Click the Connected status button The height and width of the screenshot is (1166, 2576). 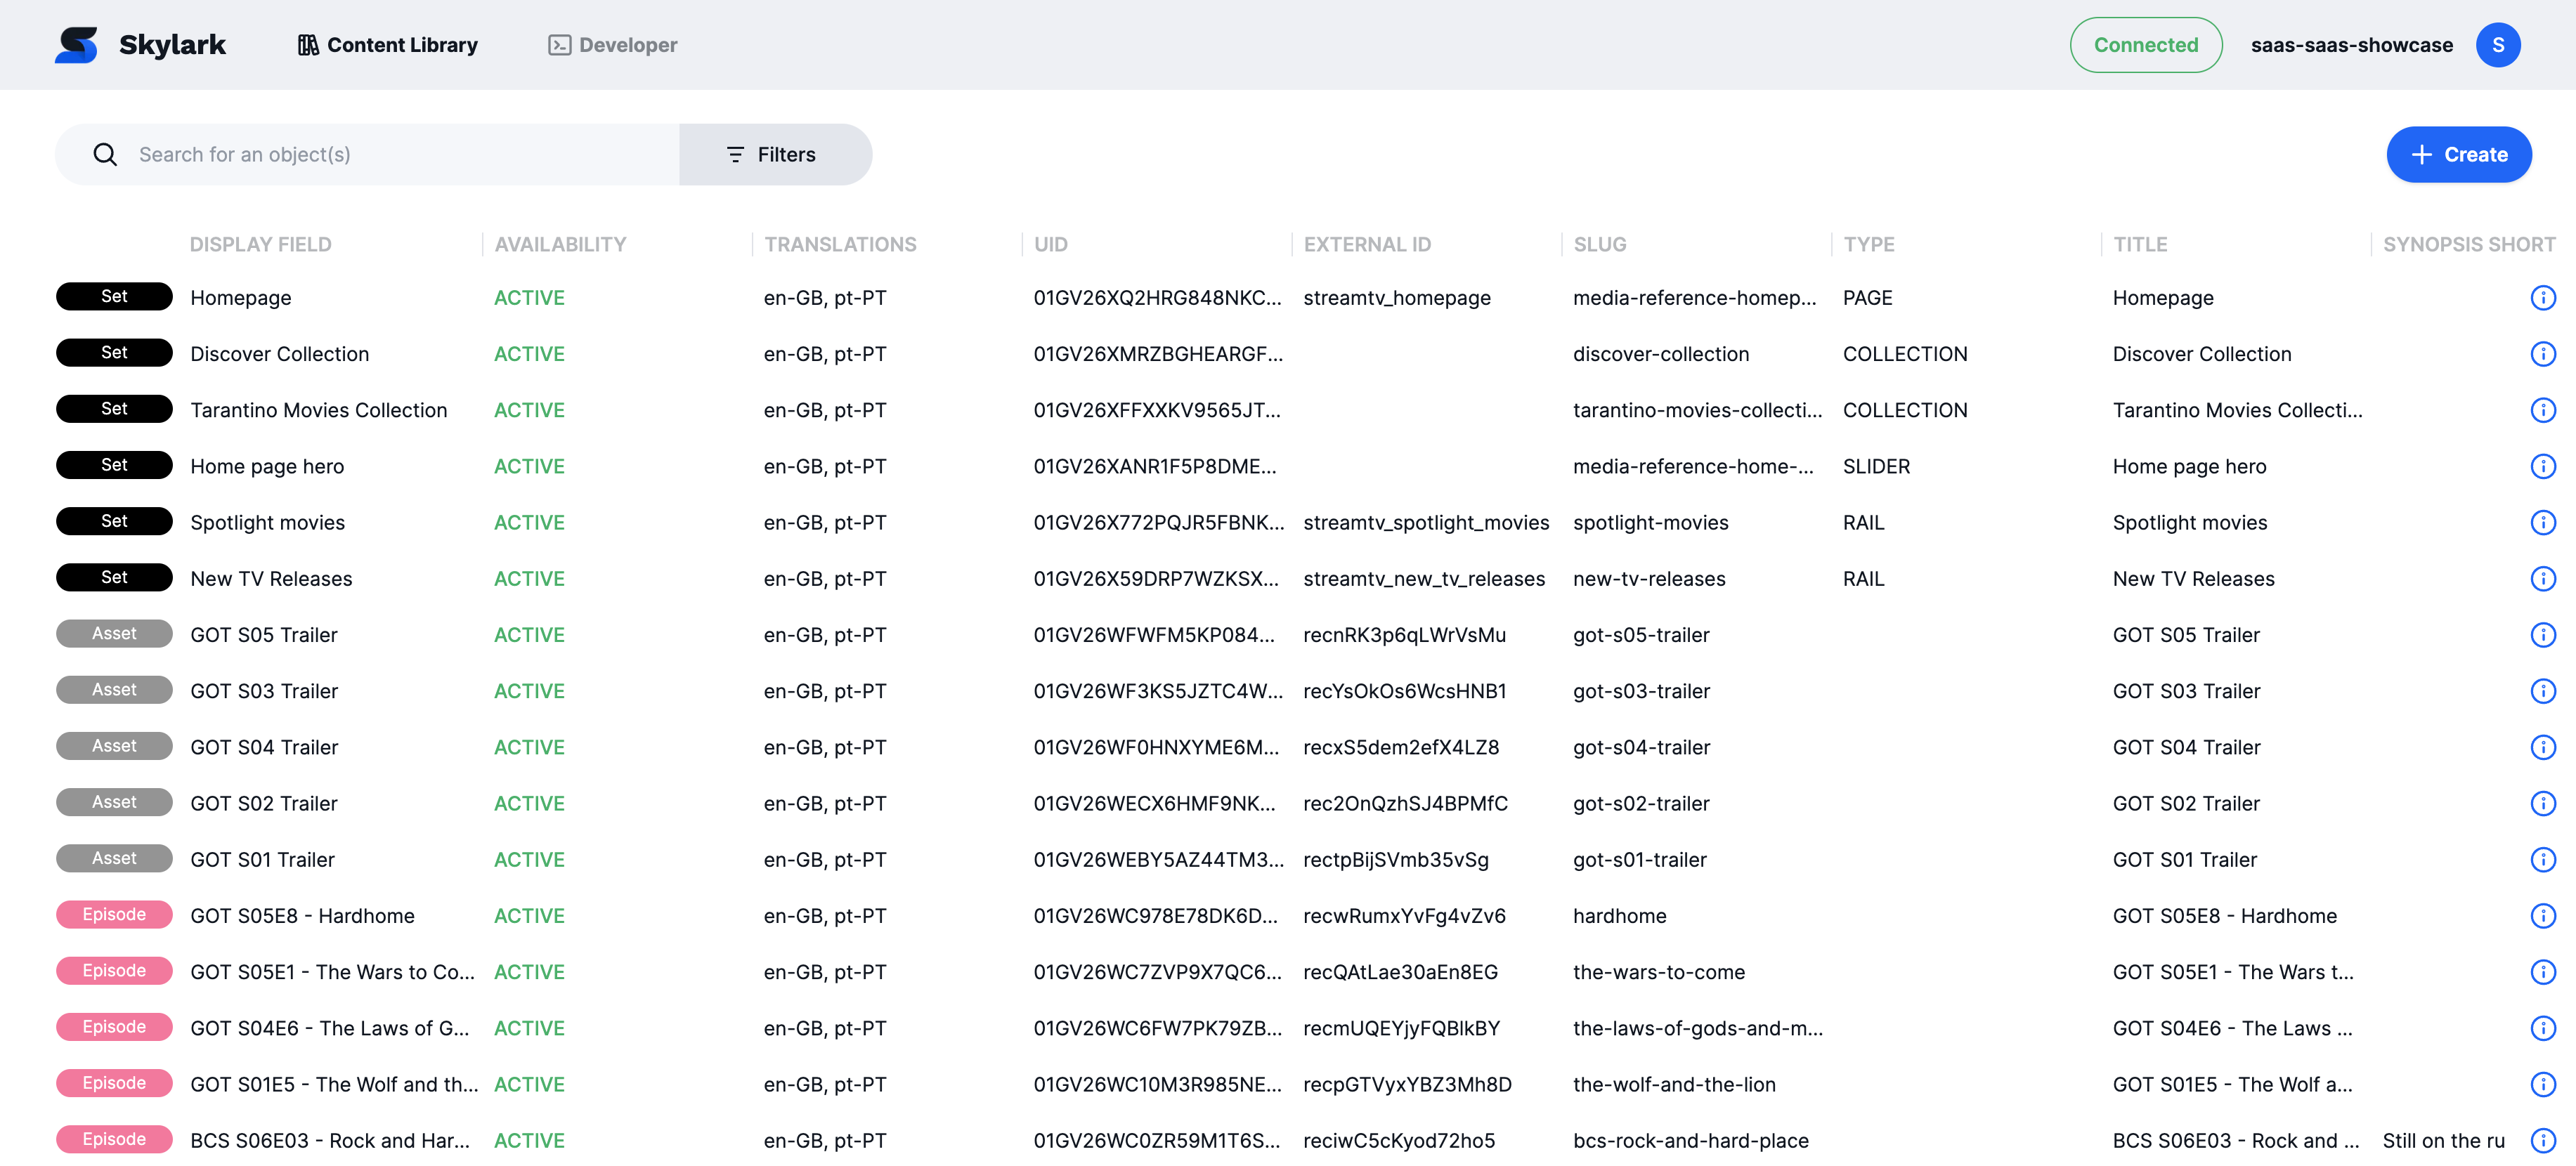click(2145, 45)
